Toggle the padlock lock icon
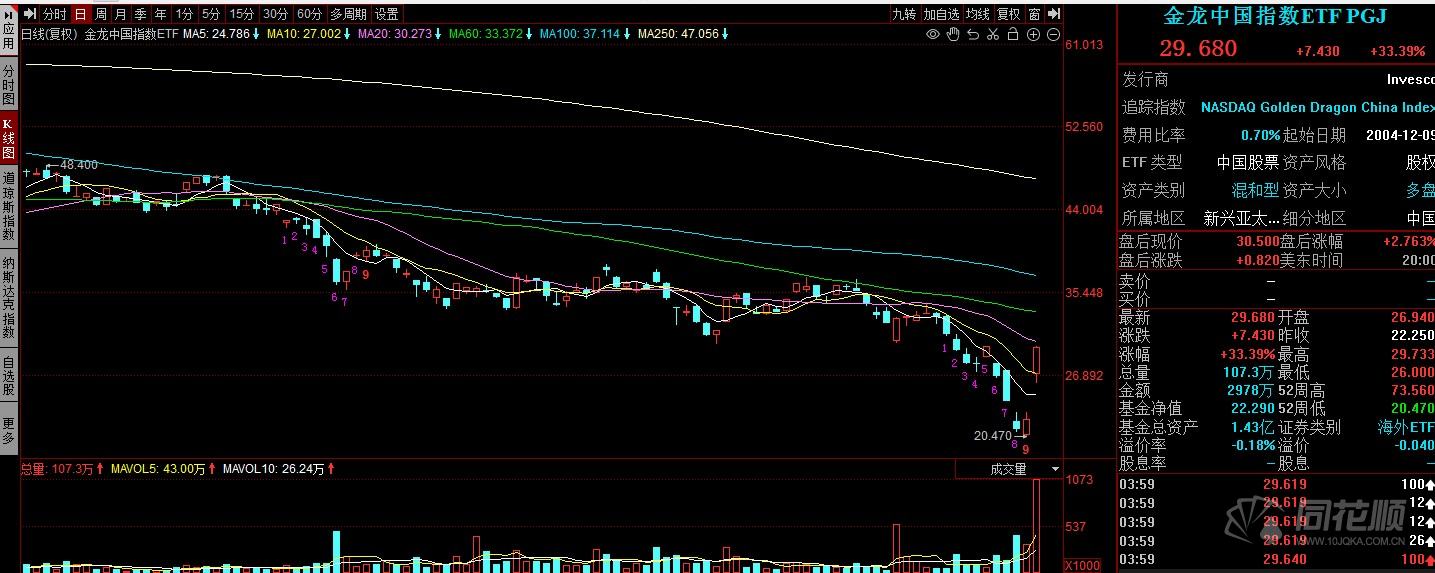This screenshot has height=573, width=1435. point(1013,34)
